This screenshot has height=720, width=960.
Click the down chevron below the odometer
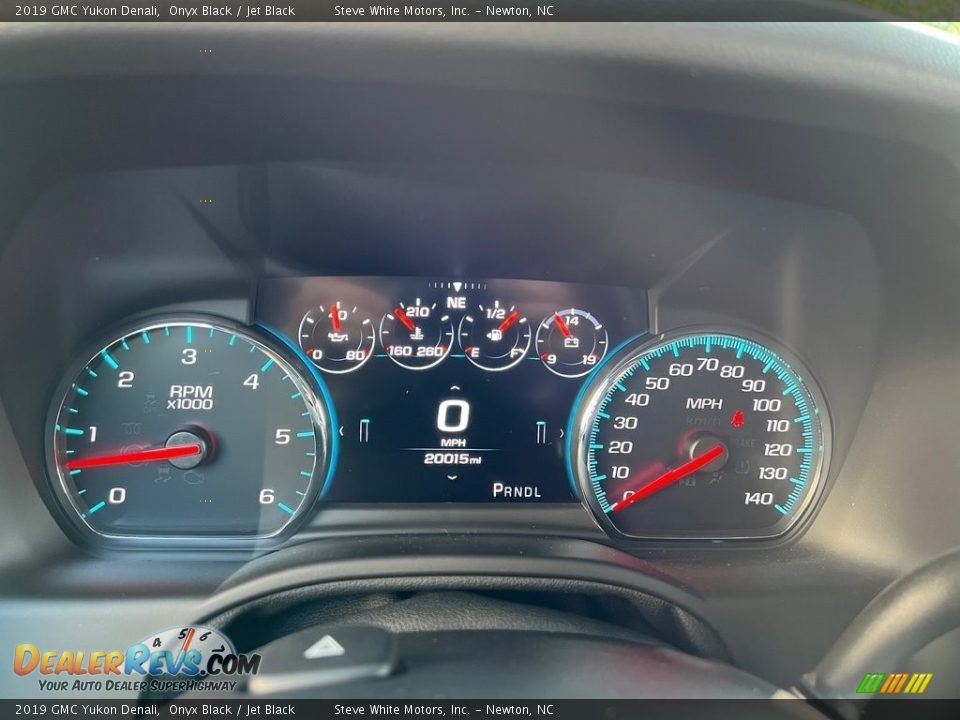coord(452,477)
